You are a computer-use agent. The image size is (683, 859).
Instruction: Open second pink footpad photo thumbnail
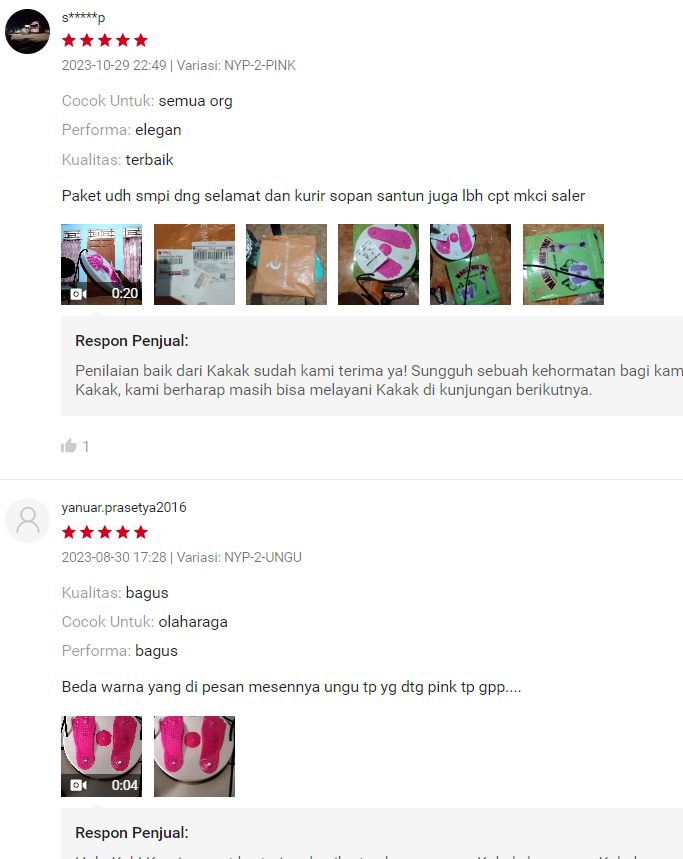(x=194, y=756)
